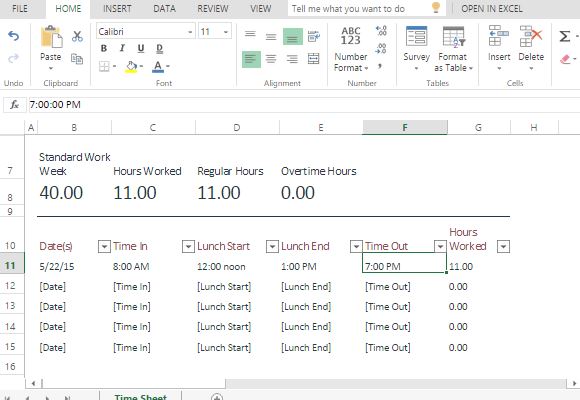Click the OPEN IN EXCEL button
This screenshot has width=580, height=400.
tap(492, 9)
